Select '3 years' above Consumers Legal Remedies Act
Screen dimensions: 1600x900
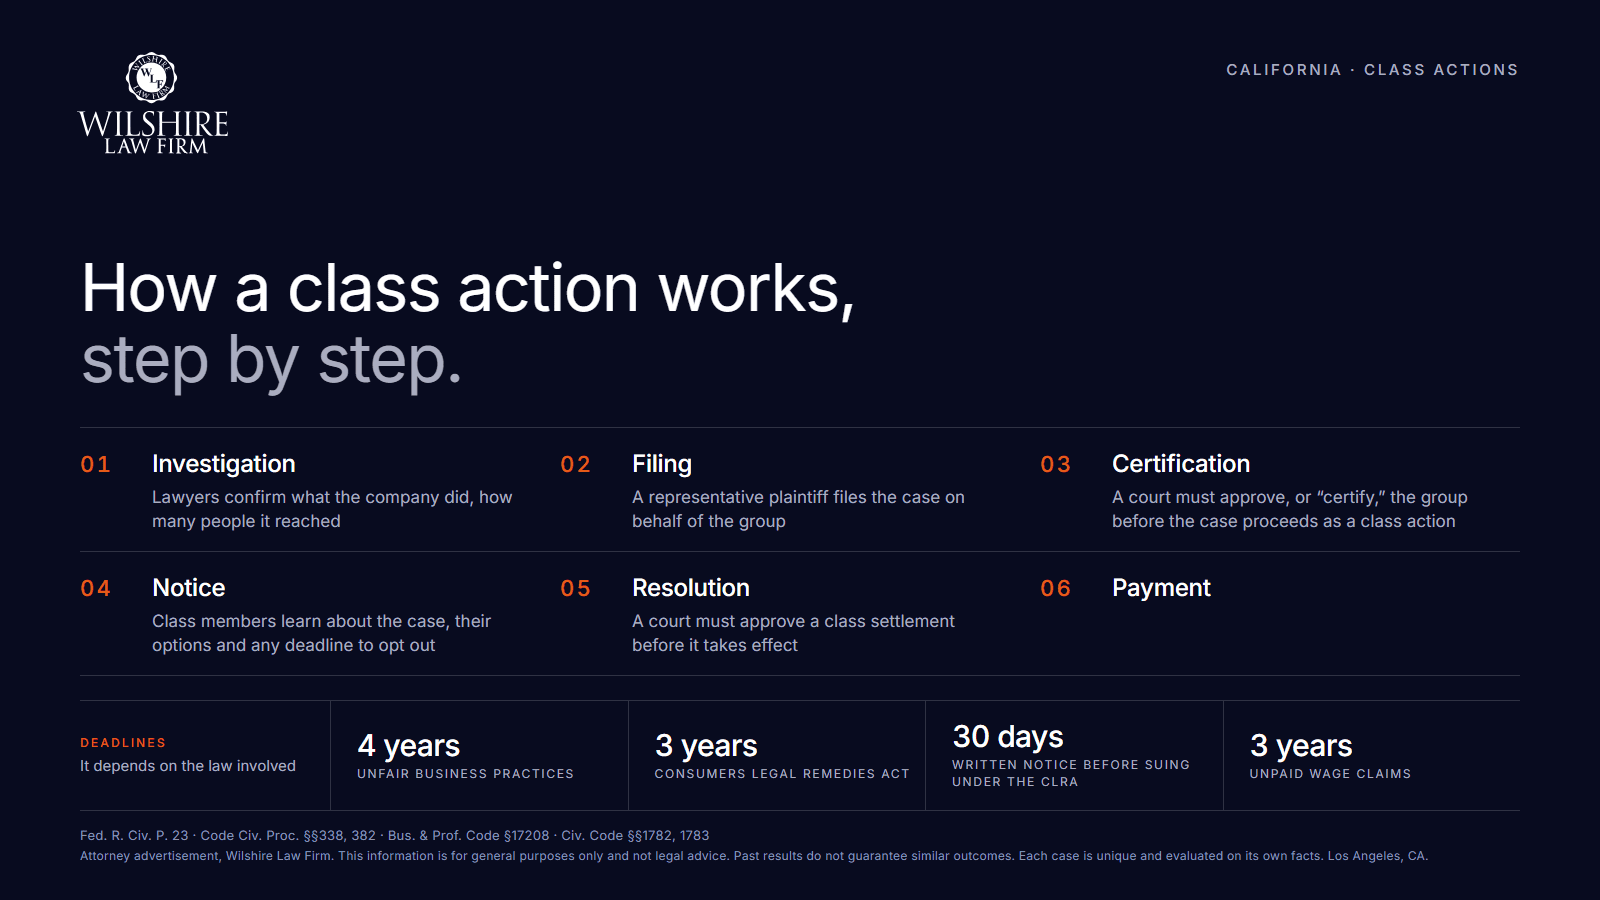[x=706, y=746]
